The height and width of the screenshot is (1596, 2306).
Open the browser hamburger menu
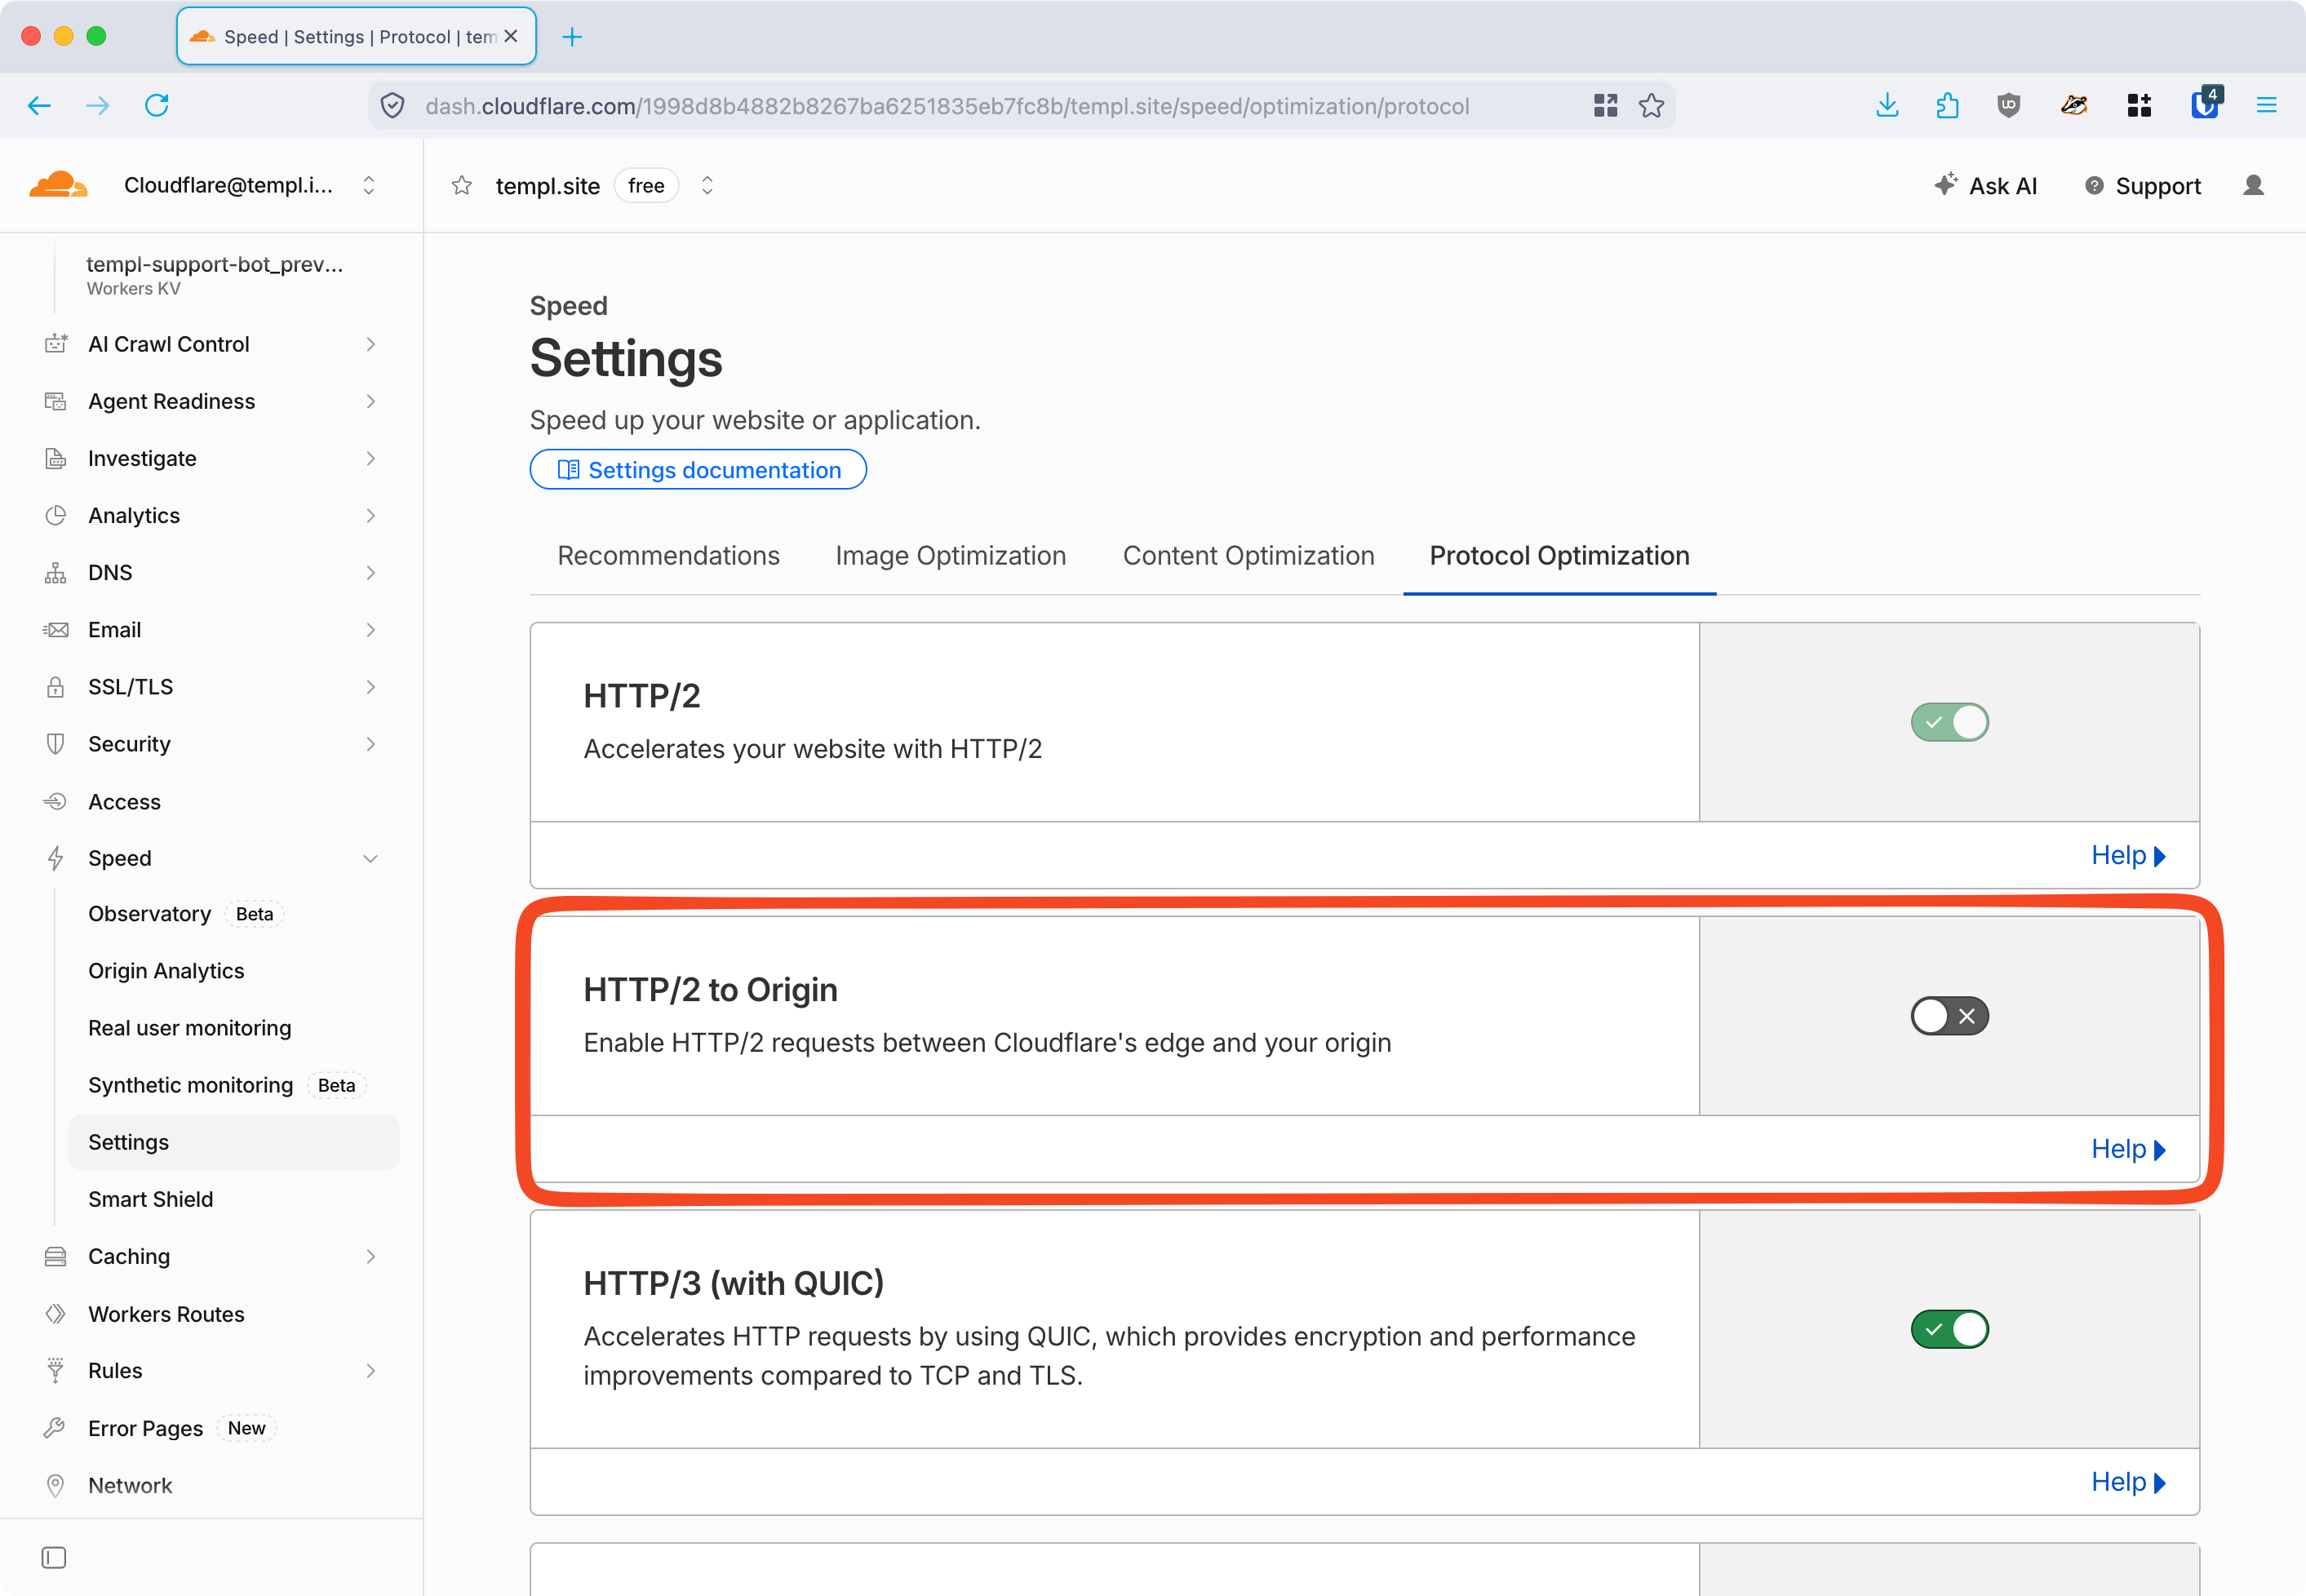point(2266,106)
